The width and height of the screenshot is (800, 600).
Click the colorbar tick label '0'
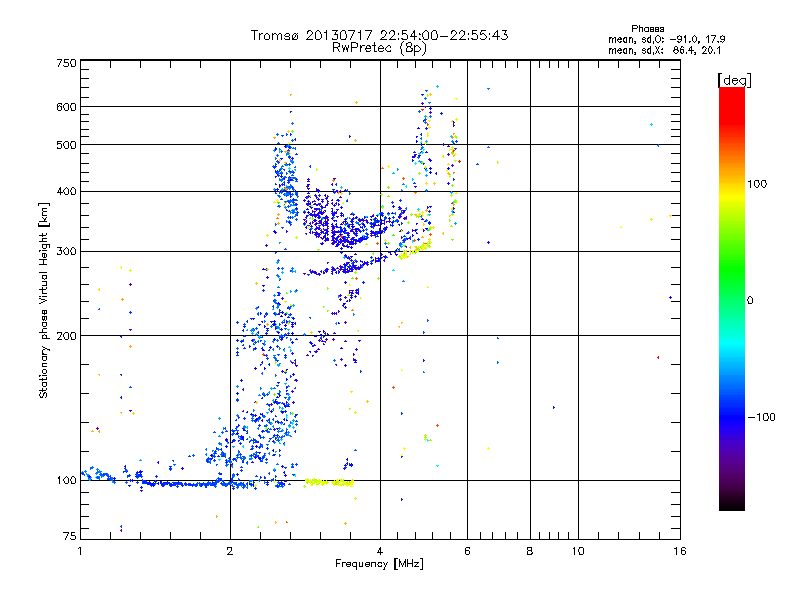(750, 301)
